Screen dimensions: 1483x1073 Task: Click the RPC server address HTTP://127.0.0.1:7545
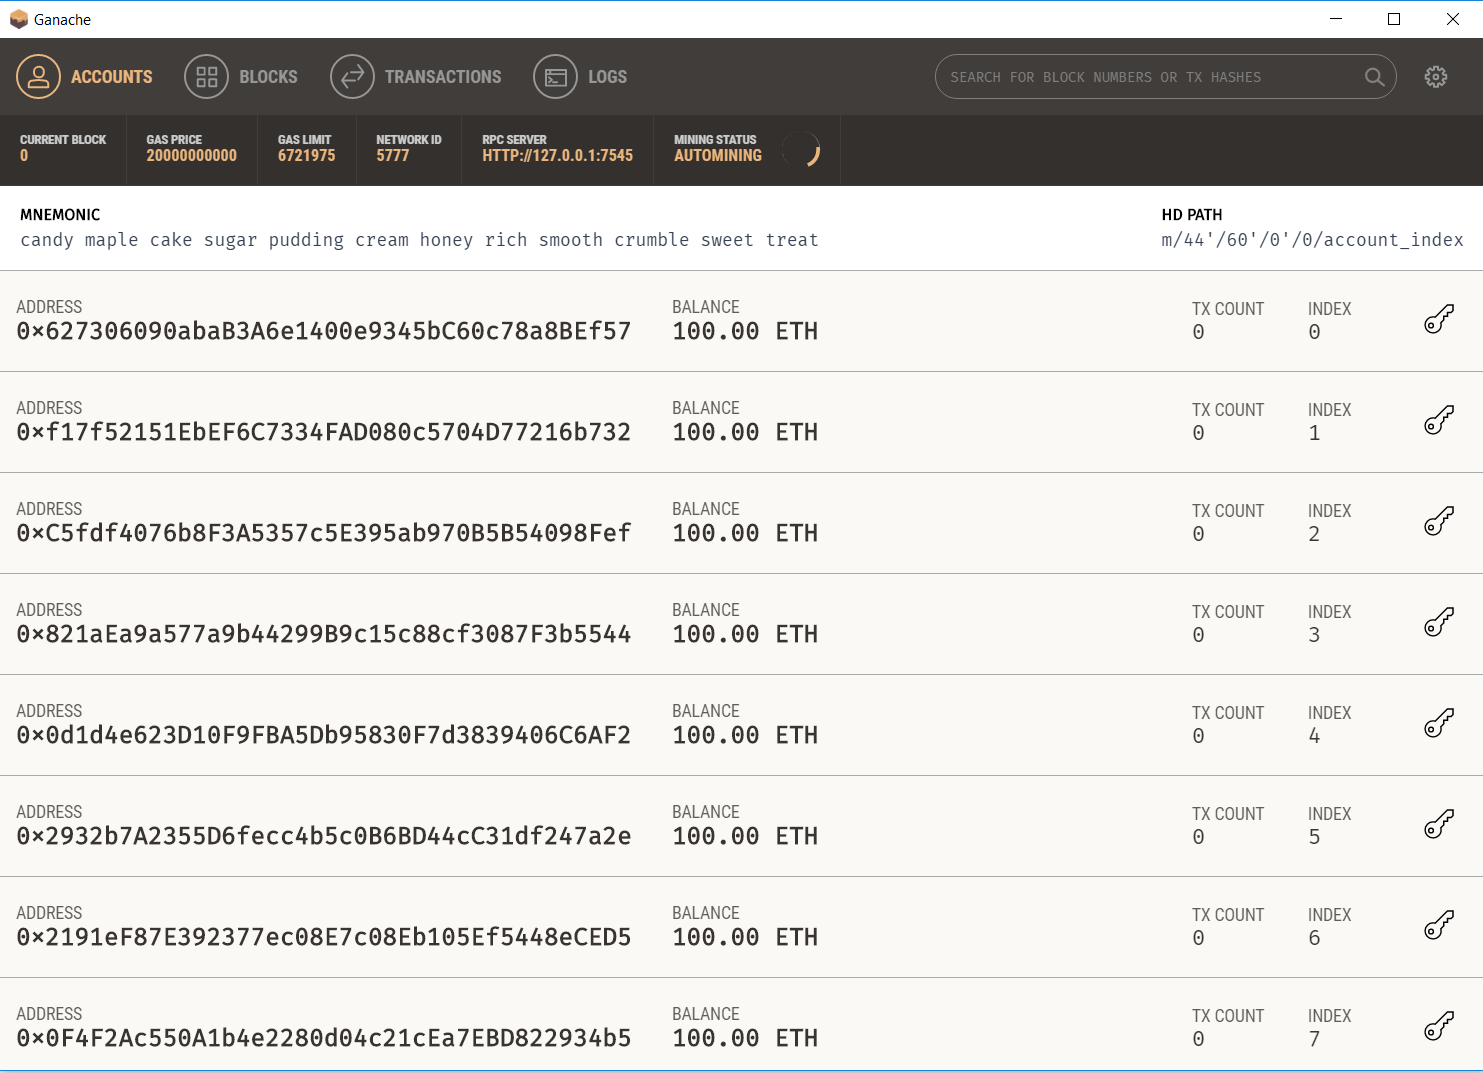click(x=557, y=156)
